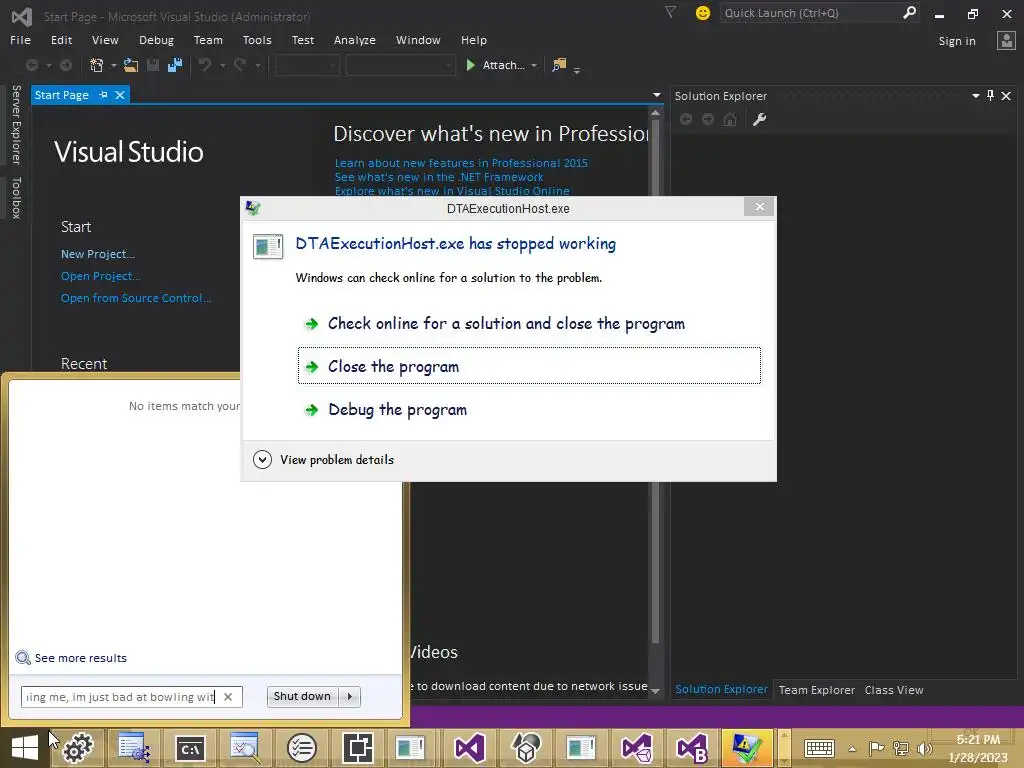
Task: Click the Solution Explorer Forward icon
Action: [x=708, y=120]
